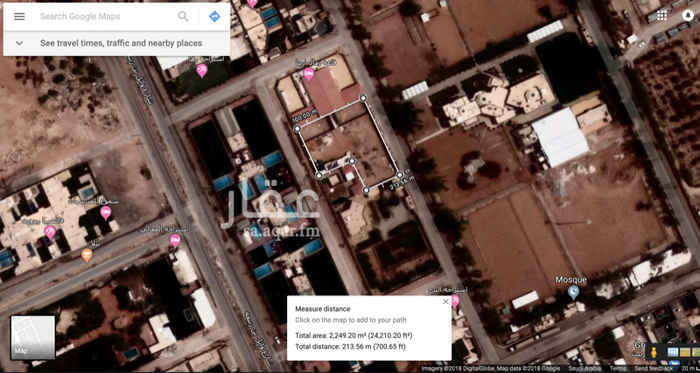Open the Terms link in footer
The image size is (700, 373).
[x=618, y=369]
